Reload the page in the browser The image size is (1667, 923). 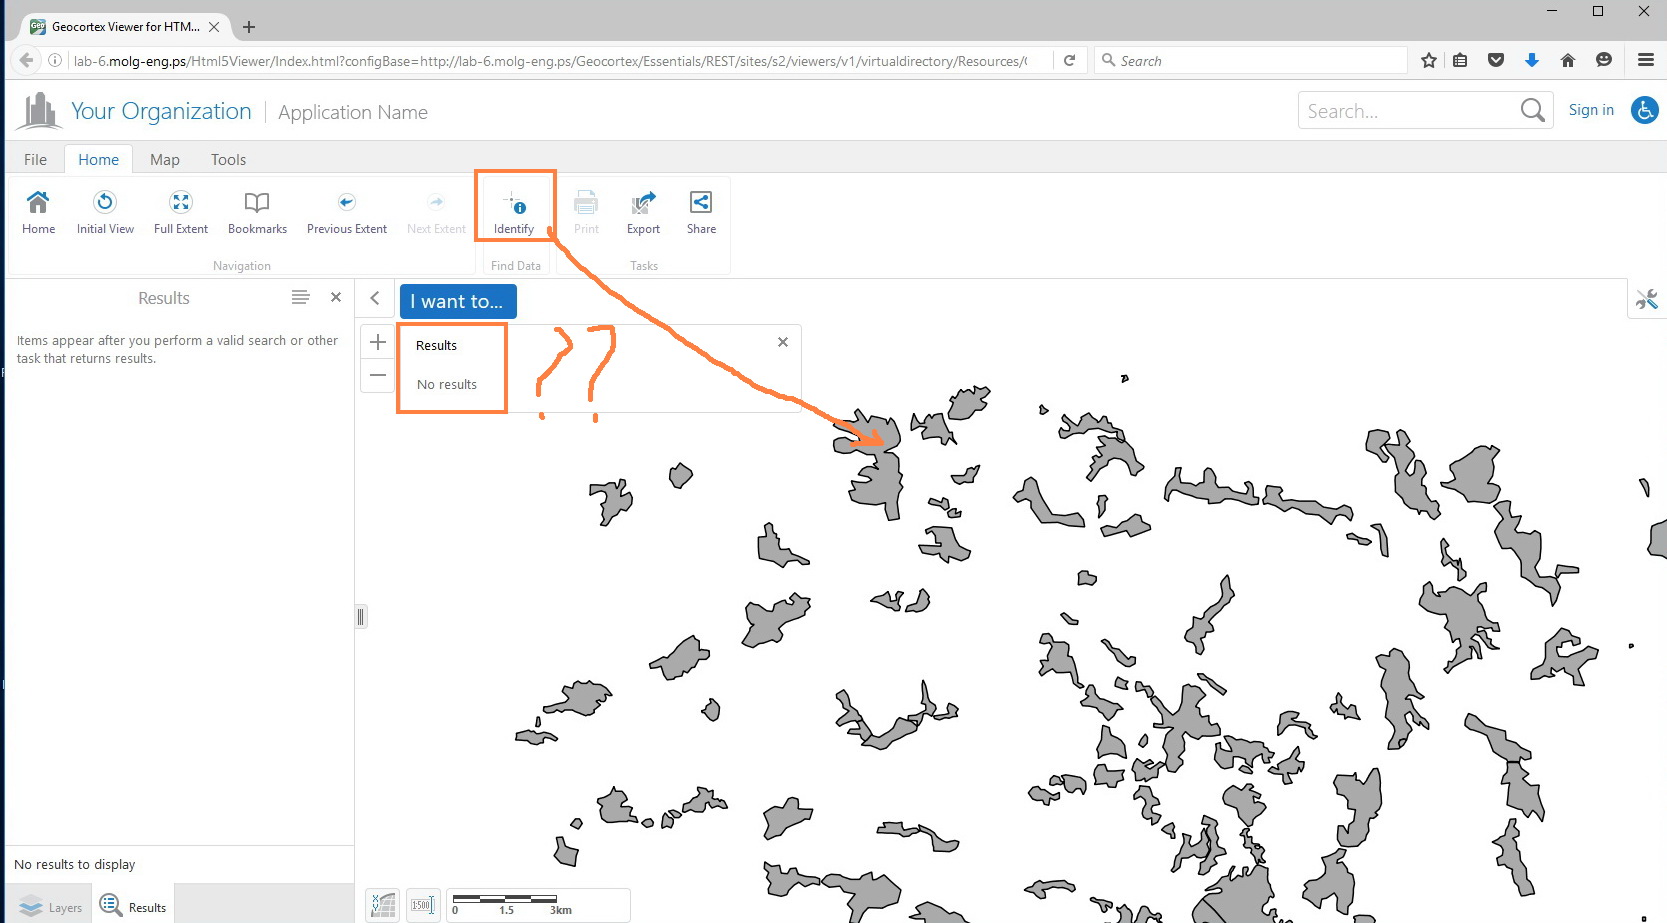click(x=1069, y=60)
